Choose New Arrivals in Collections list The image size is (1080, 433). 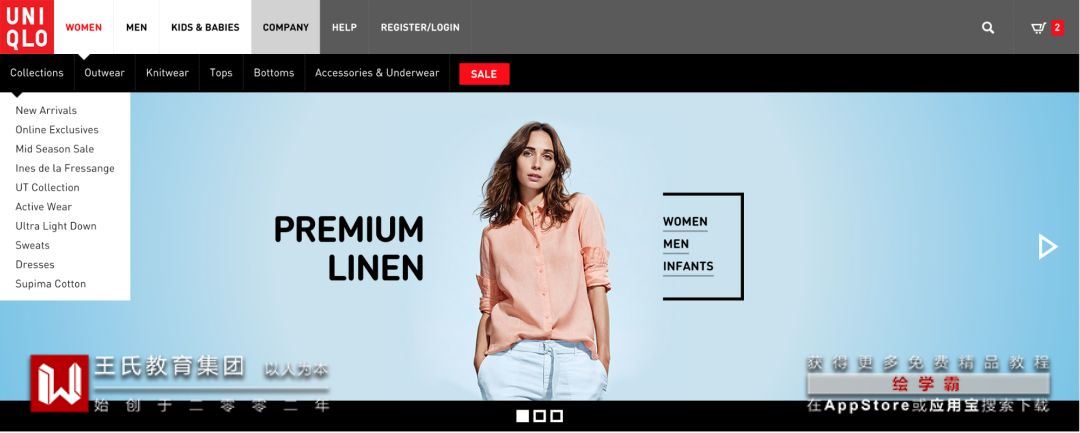pos(46,110)
